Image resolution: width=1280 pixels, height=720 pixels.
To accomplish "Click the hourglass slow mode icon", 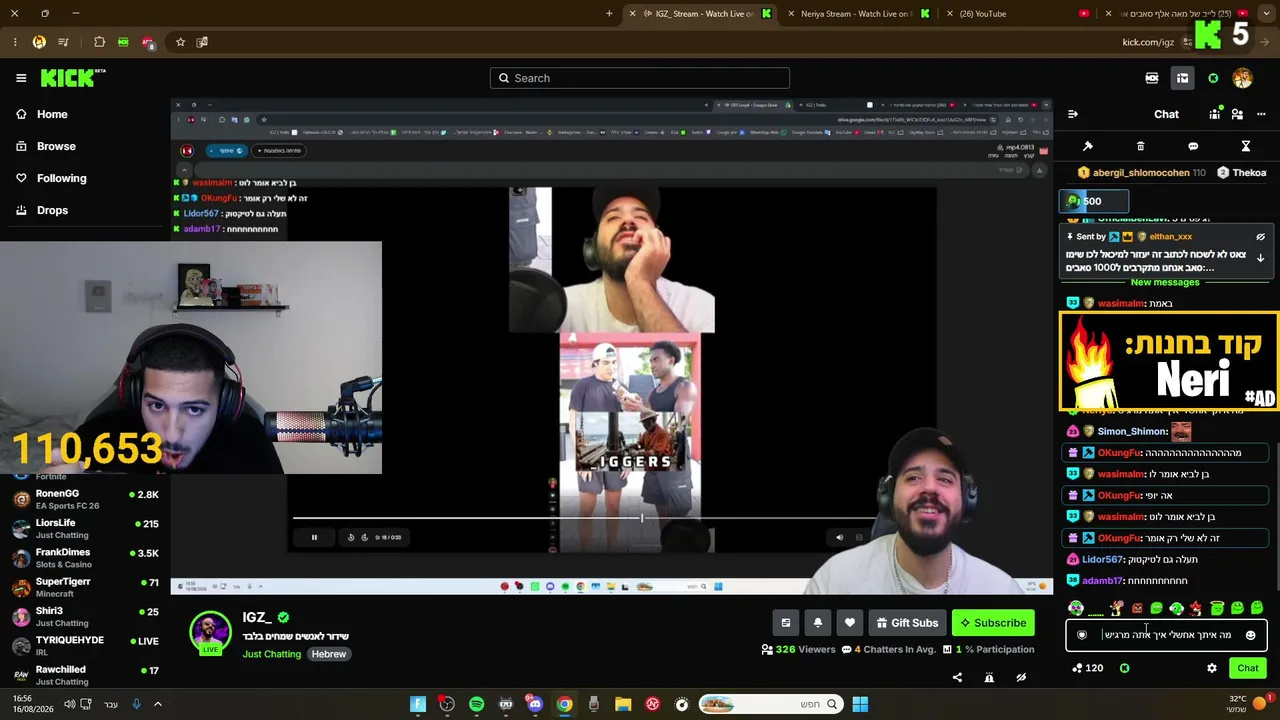I will (1246, 146).
